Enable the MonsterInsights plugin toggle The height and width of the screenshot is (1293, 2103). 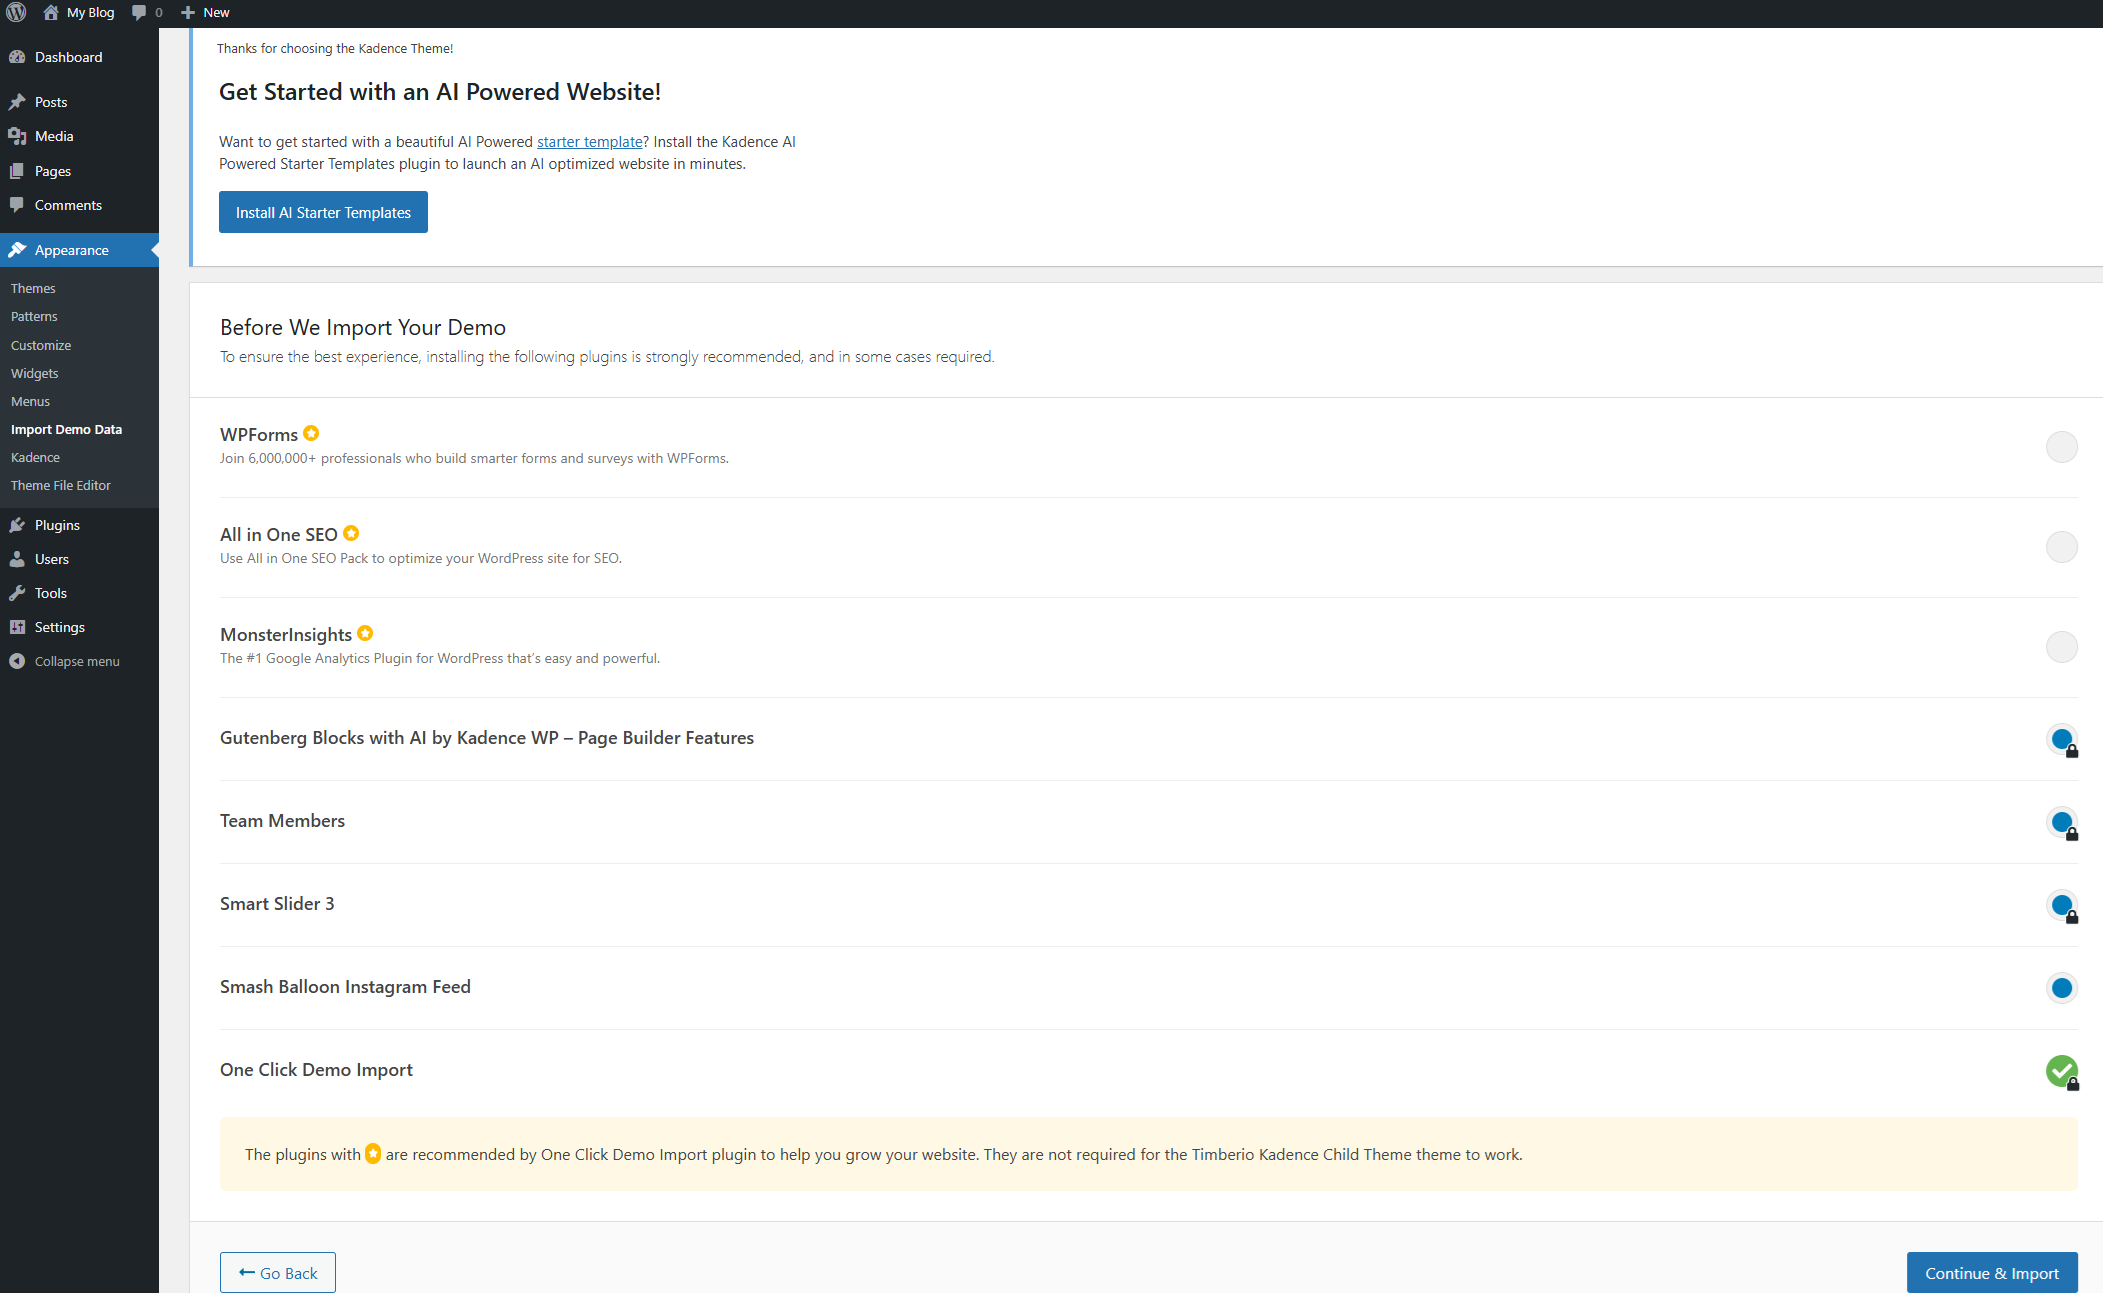(2061, 647)
